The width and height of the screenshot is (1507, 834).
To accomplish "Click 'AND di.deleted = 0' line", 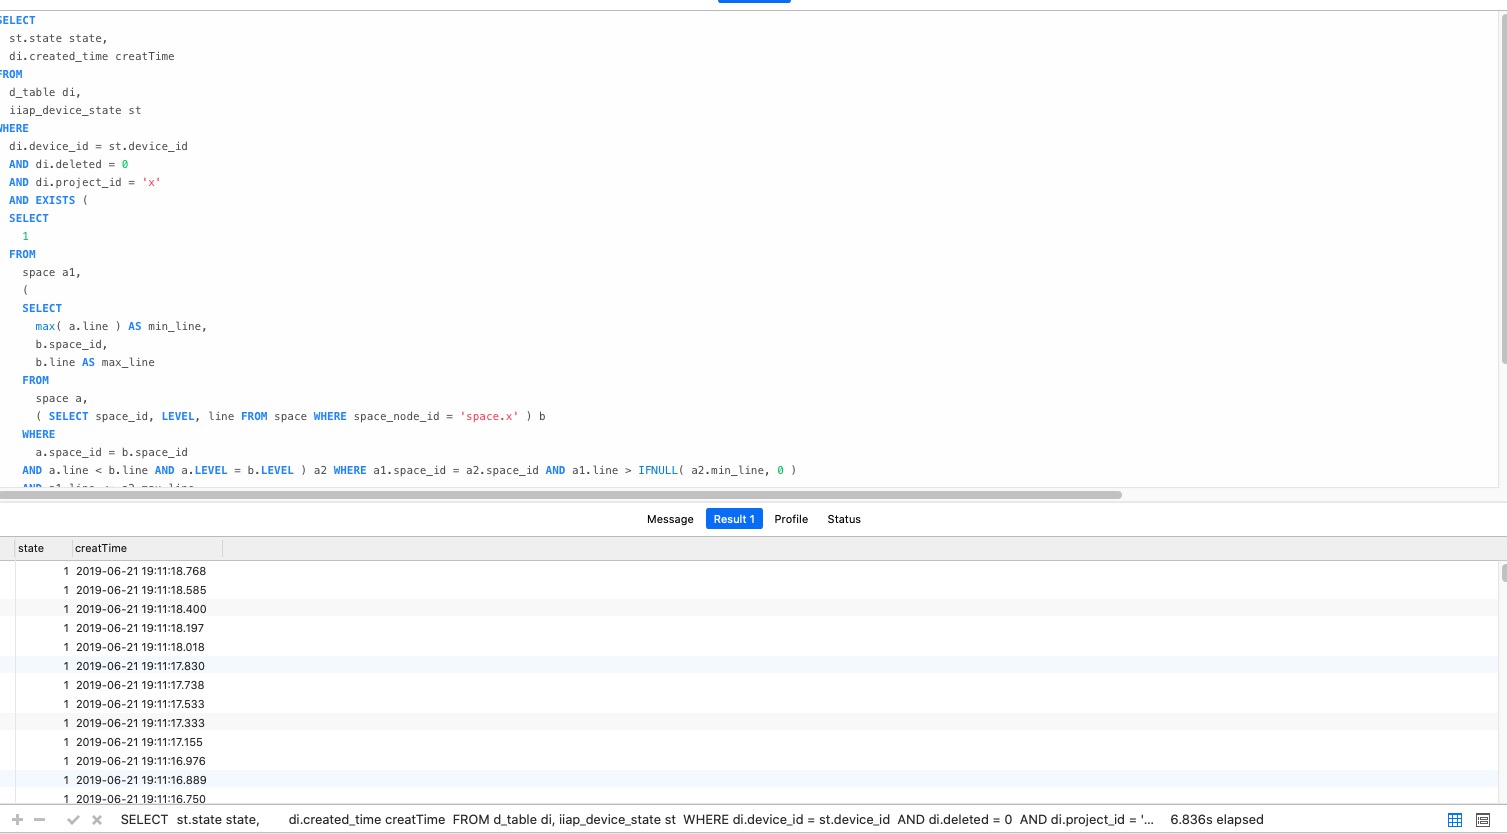I will click(x=69, y=164).
